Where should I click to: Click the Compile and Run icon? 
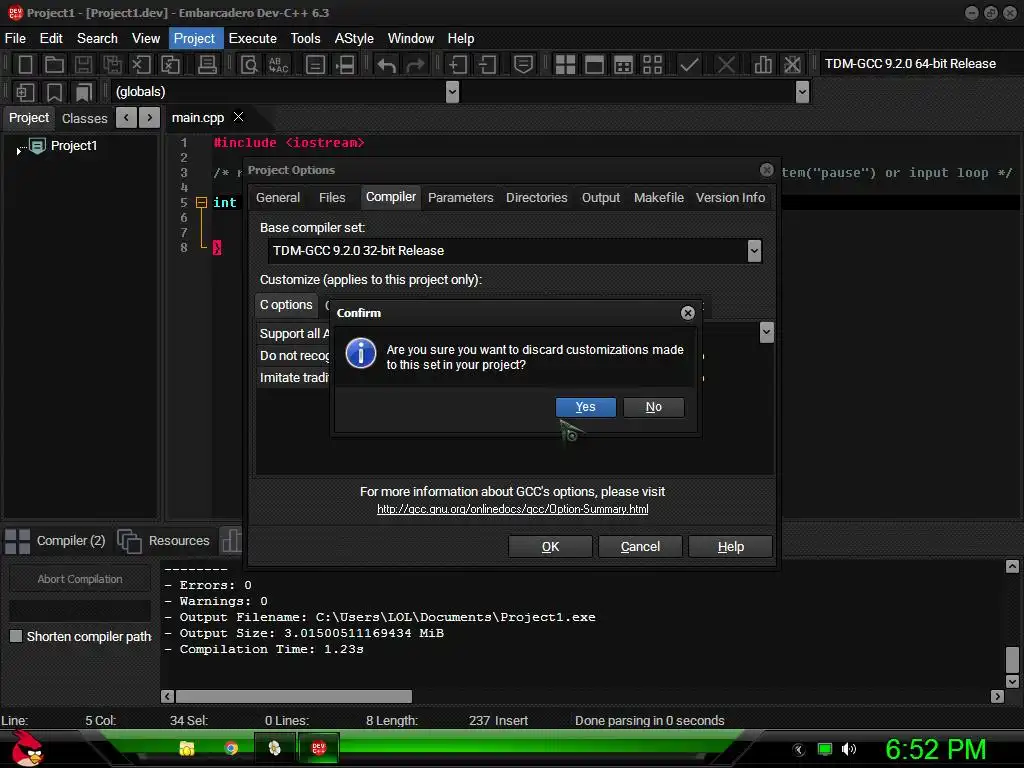pos(623,64)
